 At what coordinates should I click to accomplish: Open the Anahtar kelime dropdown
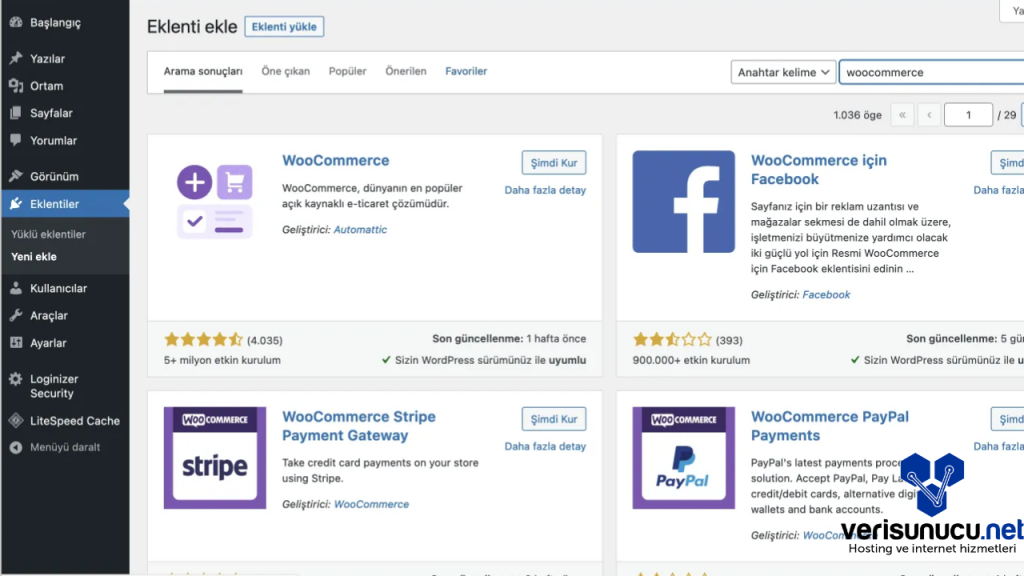[783, 72]
